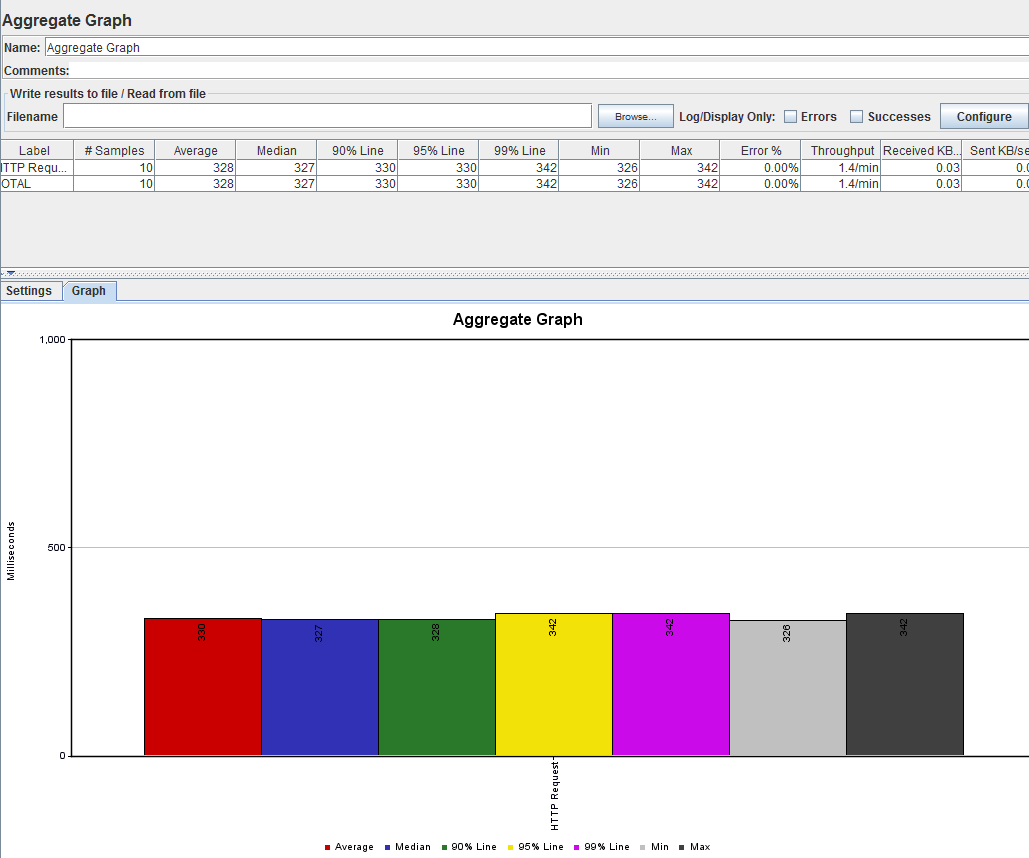Screen dimensions: 1029x858
Task: Select the Graph tab
Action: (89, 291)
